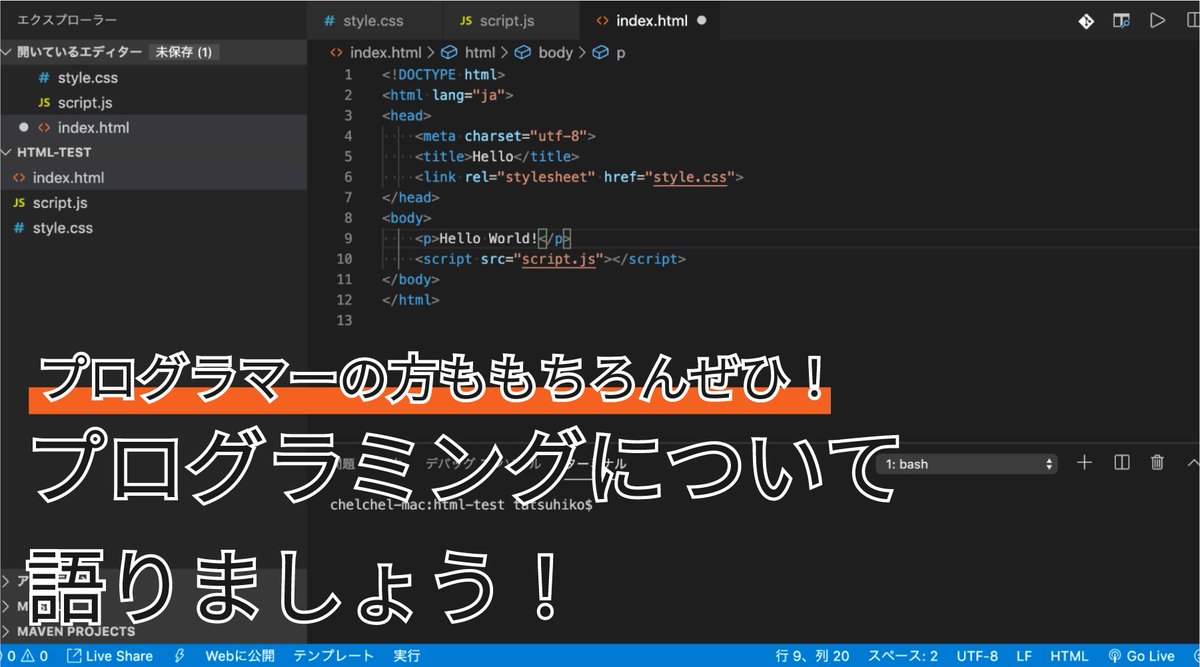
Task: Click the feedback icon beside Live Share
Action: [180, 656]
